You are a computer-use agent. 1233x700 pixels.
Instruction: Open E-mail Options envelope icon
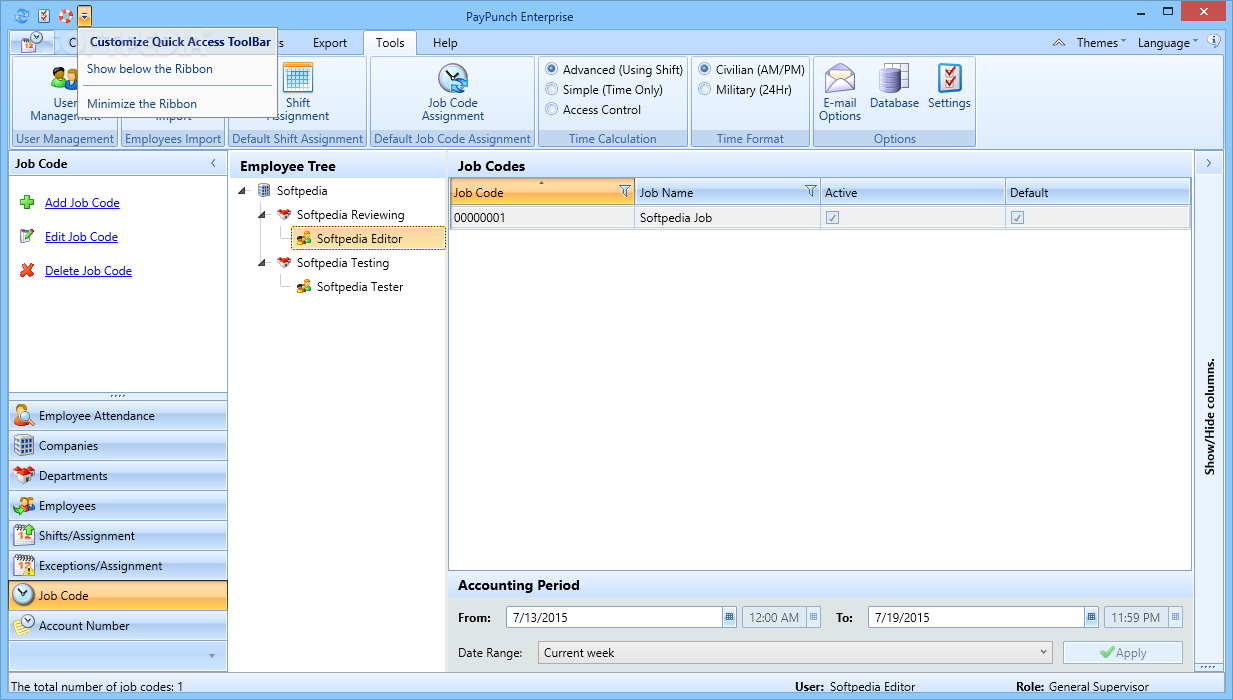[x=839, y=77]
